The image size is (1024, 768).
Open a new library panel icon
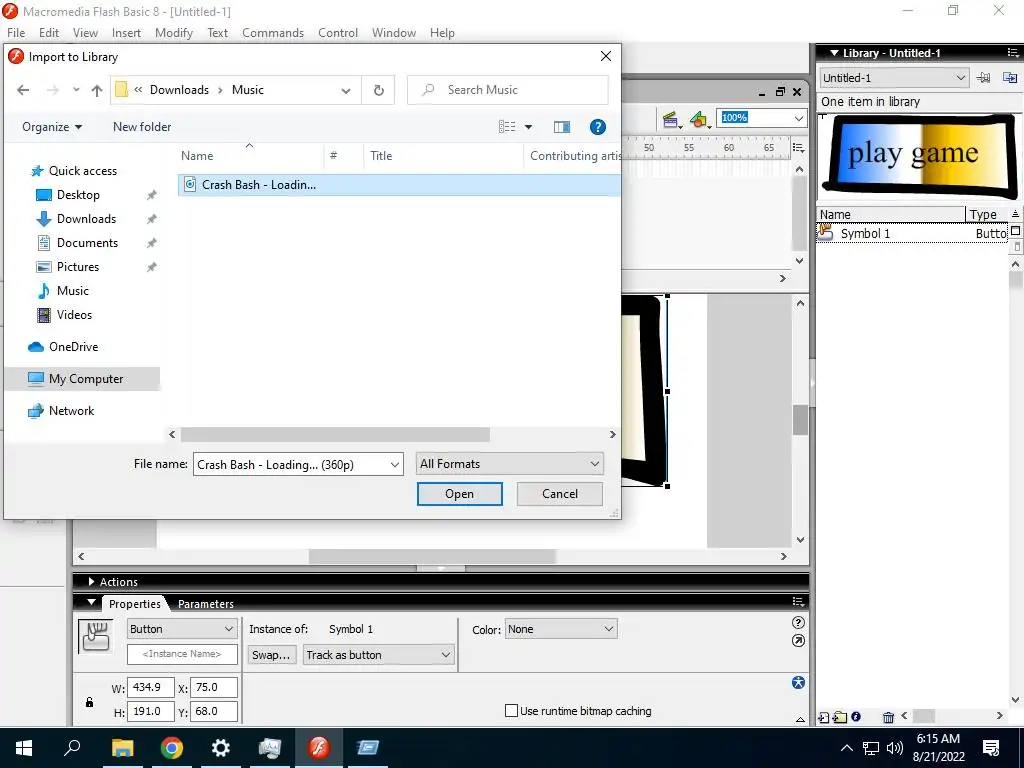(x=1010, y=78)
